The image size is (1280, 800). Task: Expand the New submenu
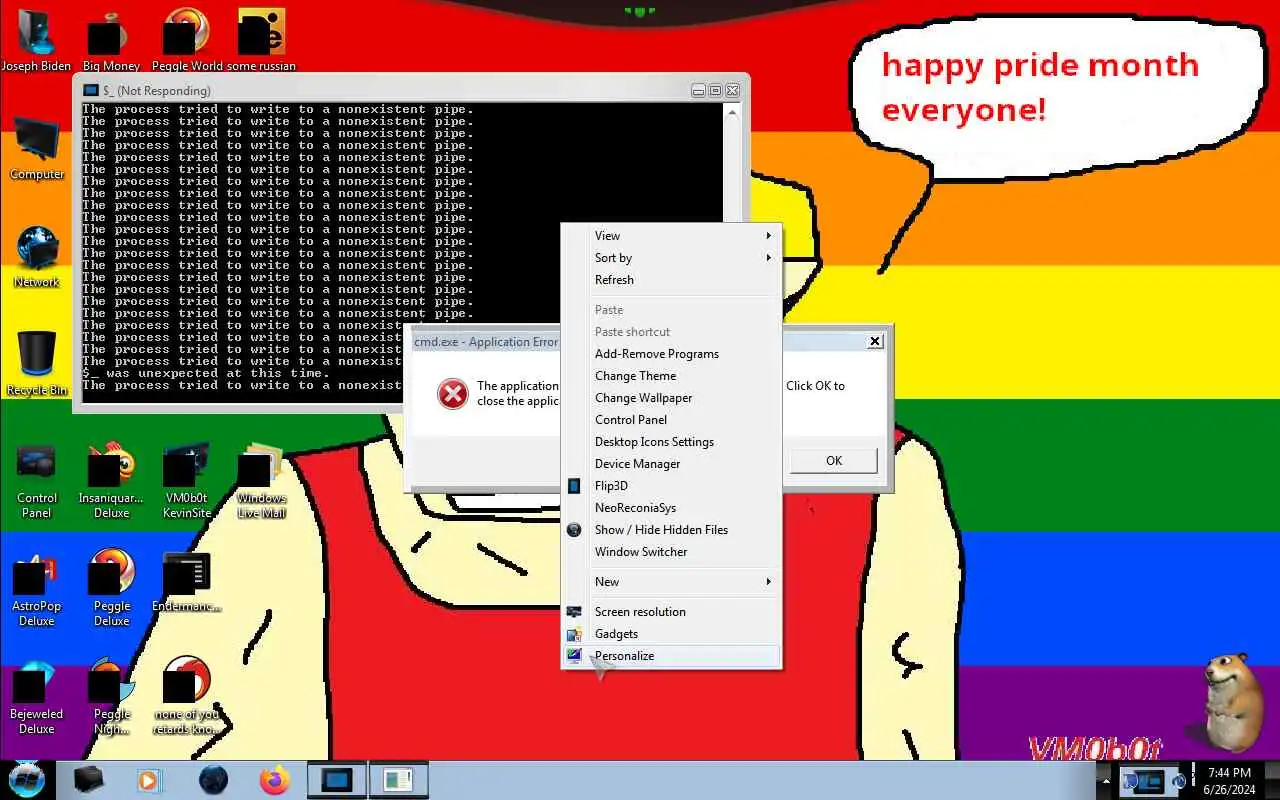coord(671,582)
